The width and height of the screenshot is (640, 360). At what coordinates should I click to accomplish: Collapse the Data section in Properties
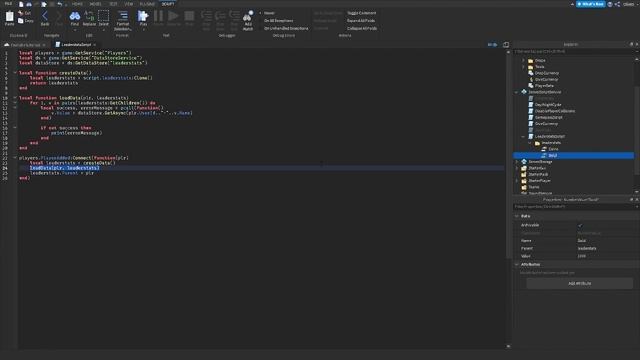click(517, 216)
